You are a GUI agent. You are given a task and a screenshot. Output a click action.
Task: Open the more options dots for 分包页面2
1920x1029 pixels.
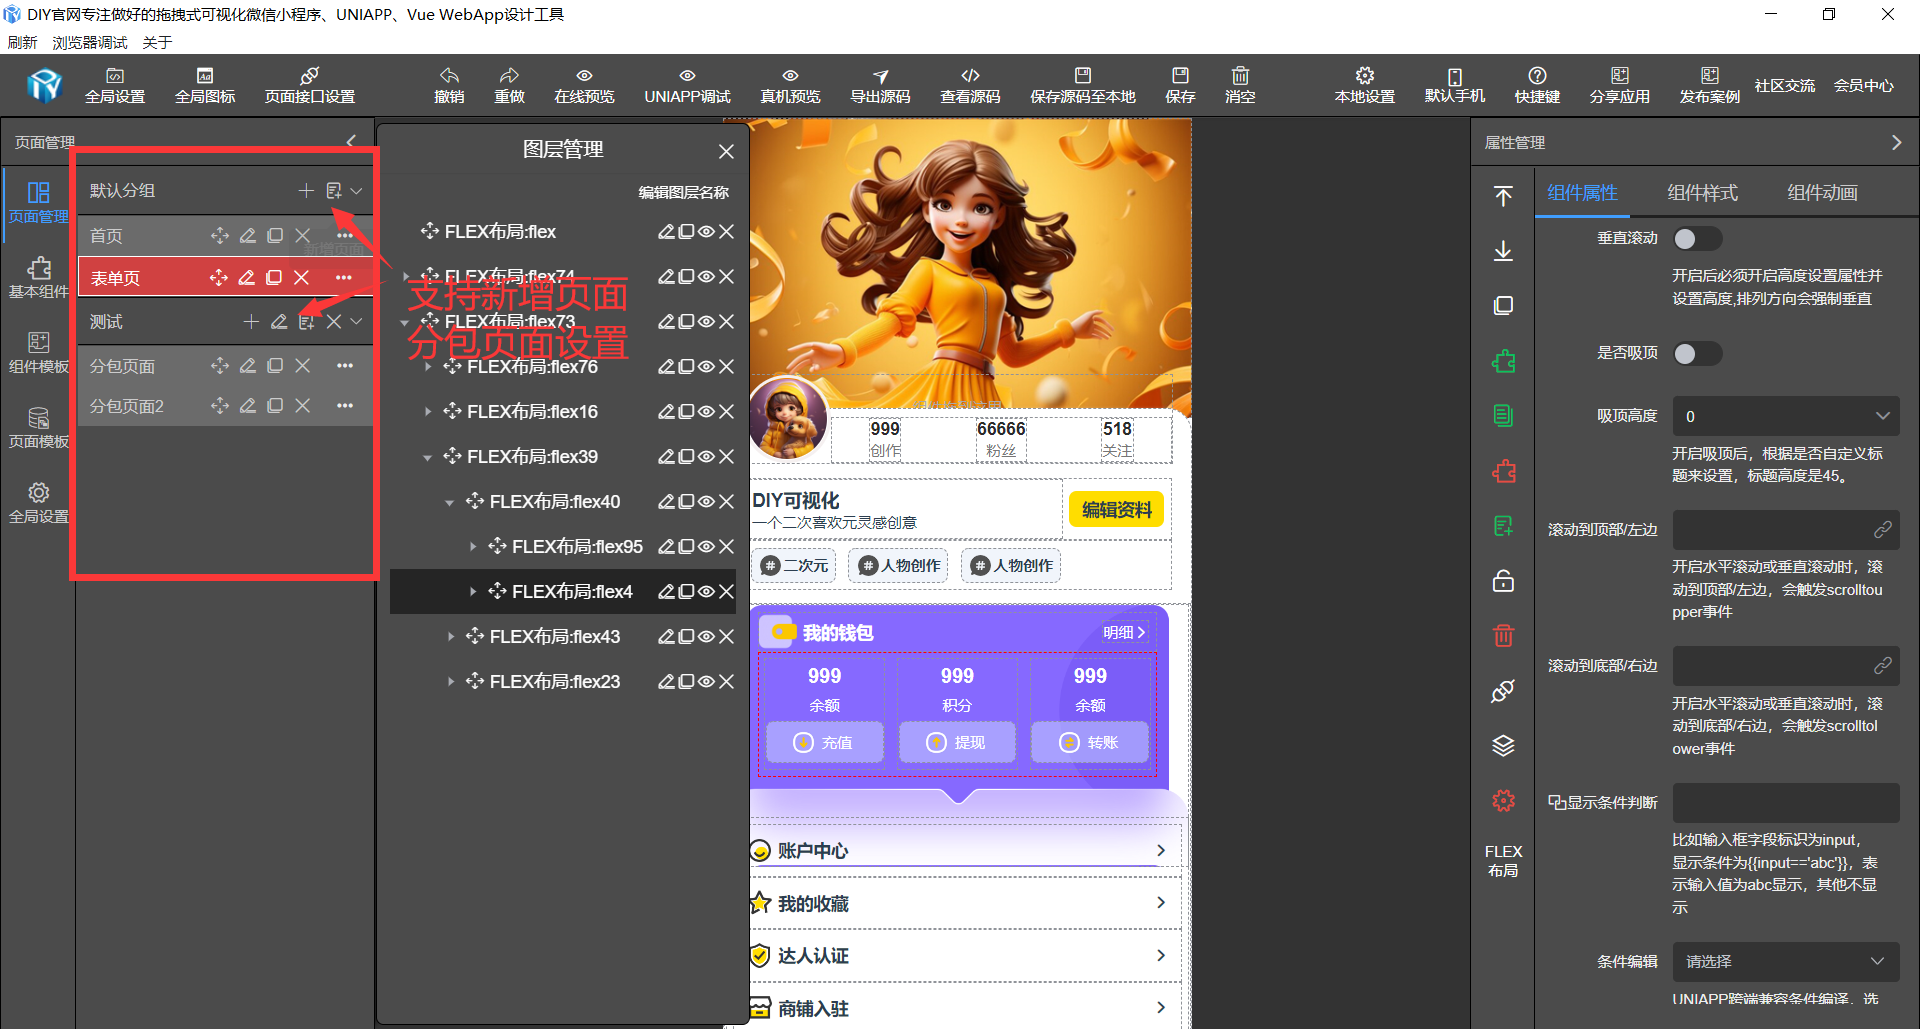[x=345, y=406]
